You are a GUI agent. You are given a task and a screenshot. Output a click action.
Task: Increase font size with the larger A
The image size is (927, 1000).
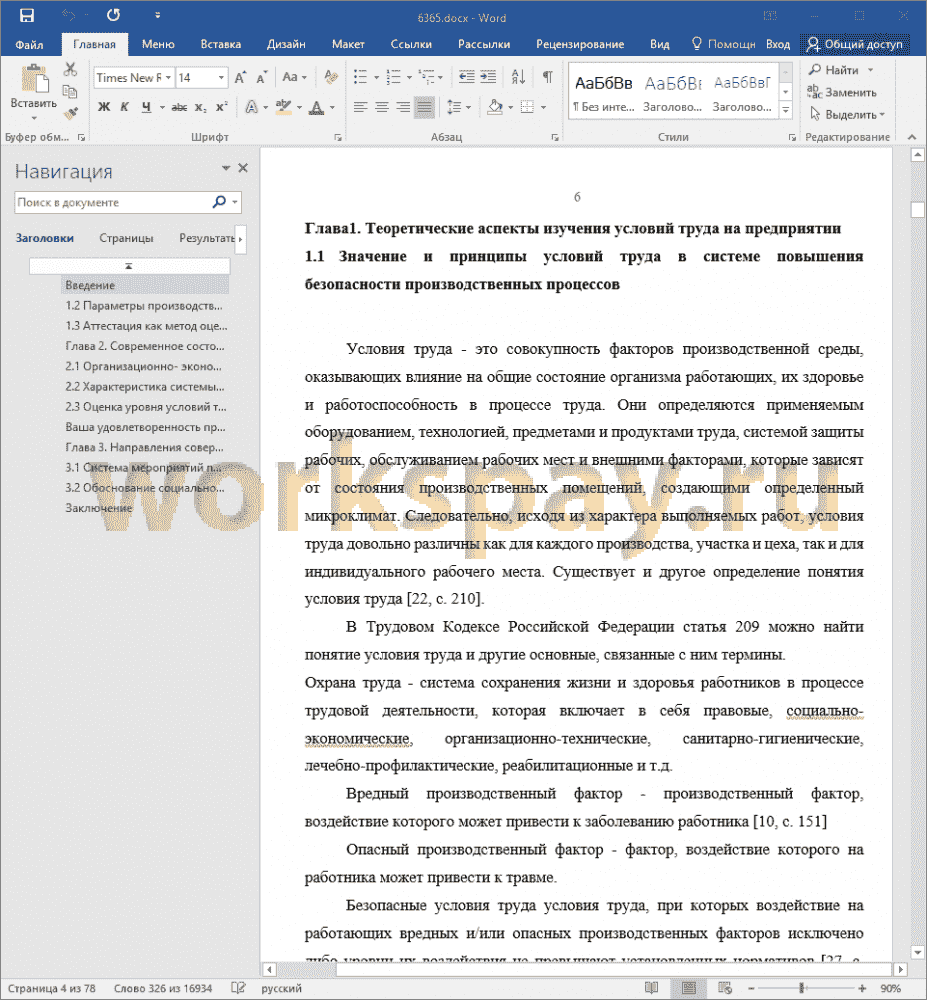click(x=240, y=78)
